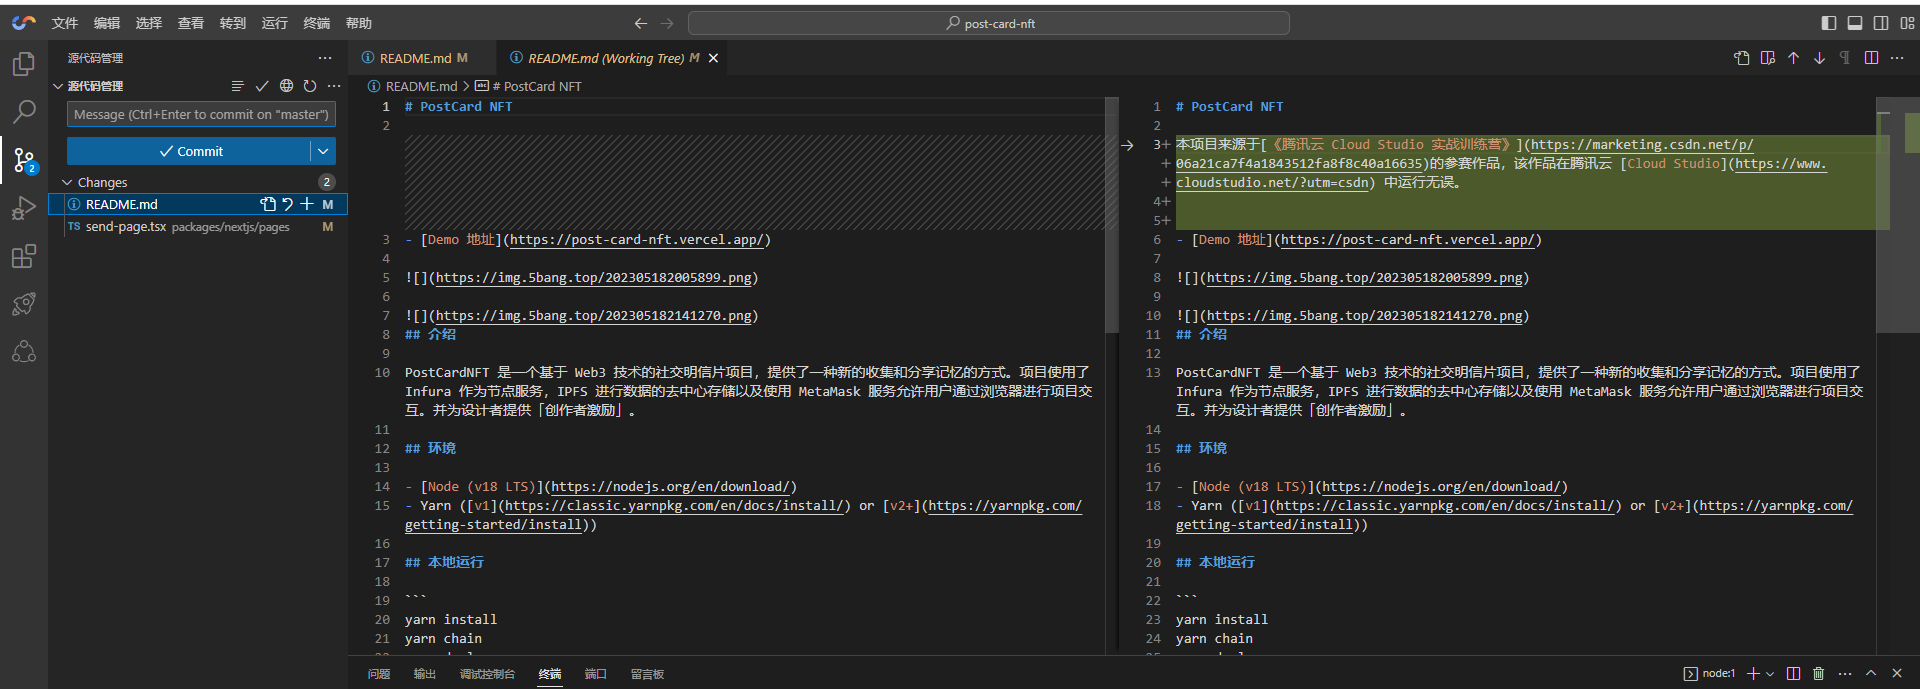Open the Source Control view icon
This screenshot has width=1920, height=689.
[24, 160]
